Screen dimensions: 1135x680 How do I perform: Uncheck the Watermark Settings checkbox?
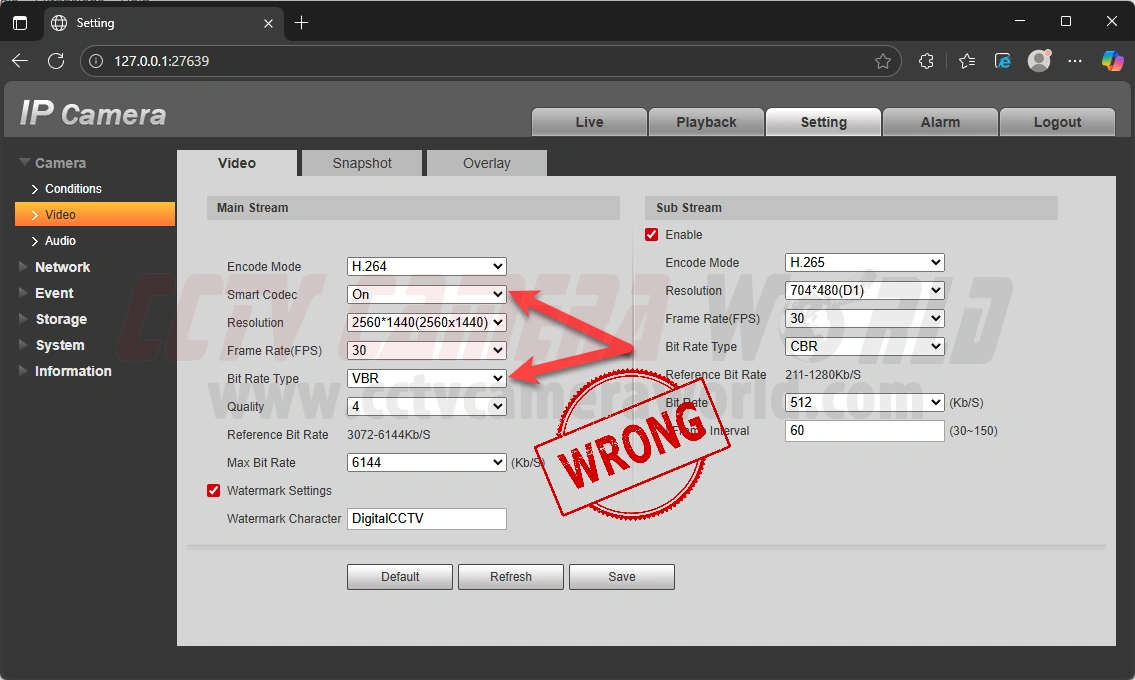coord(213,491)
